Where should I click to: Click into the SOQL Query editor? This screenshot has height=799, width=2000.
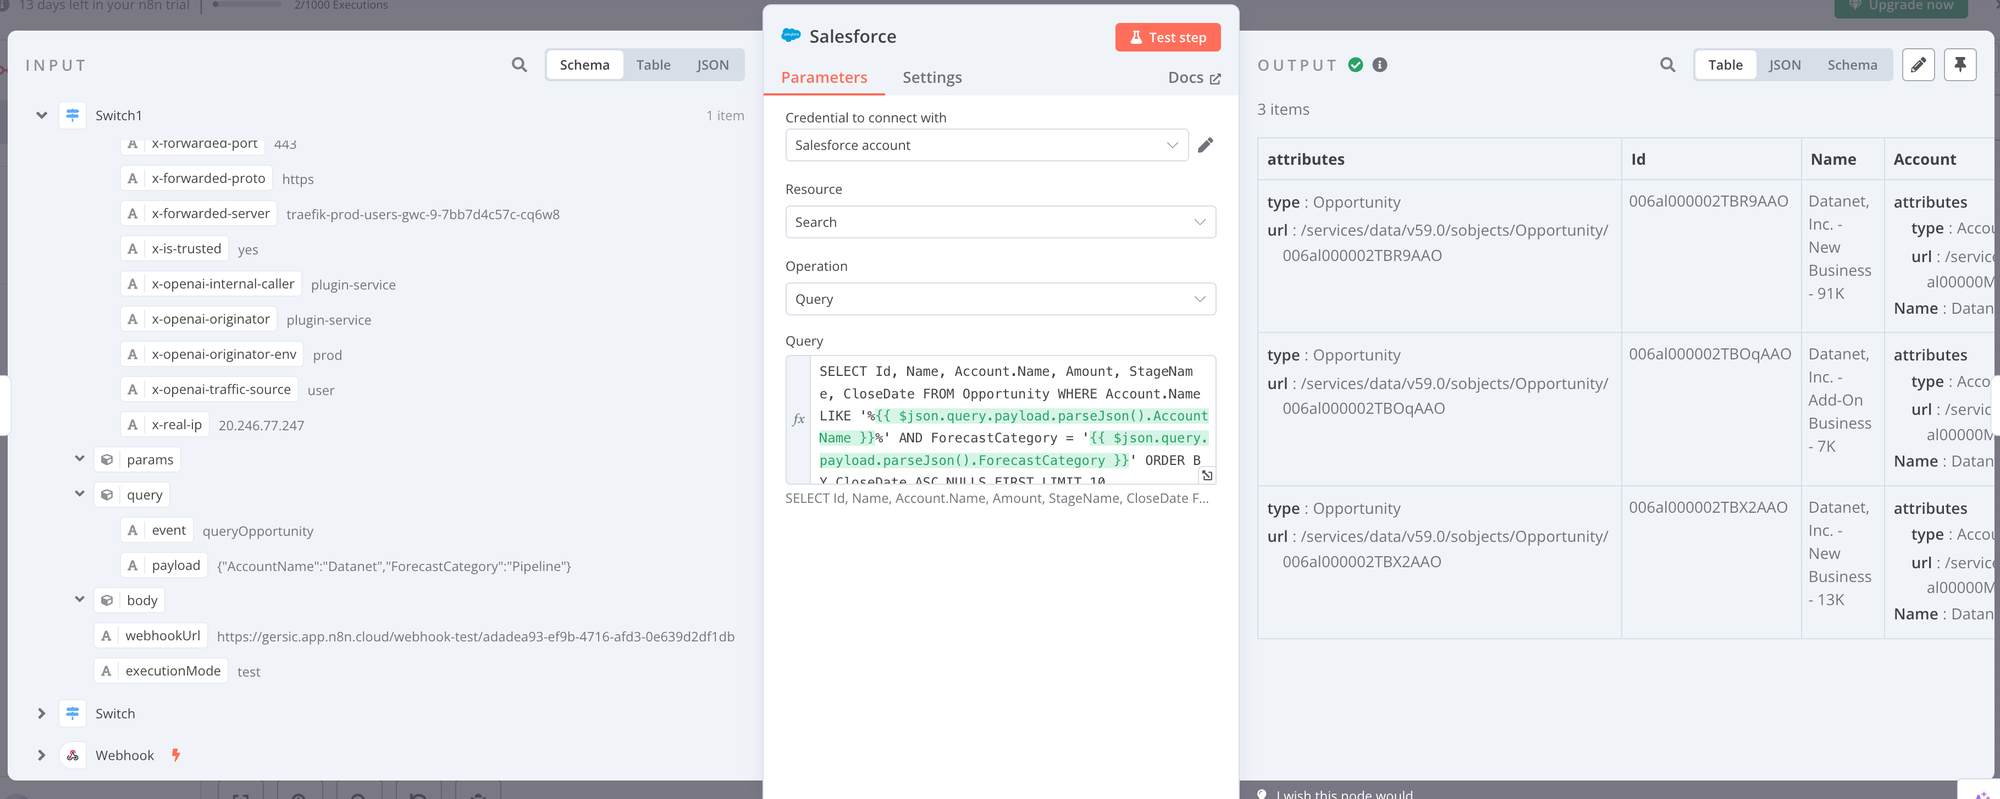pyautogui.click(x=1012, y=420)
